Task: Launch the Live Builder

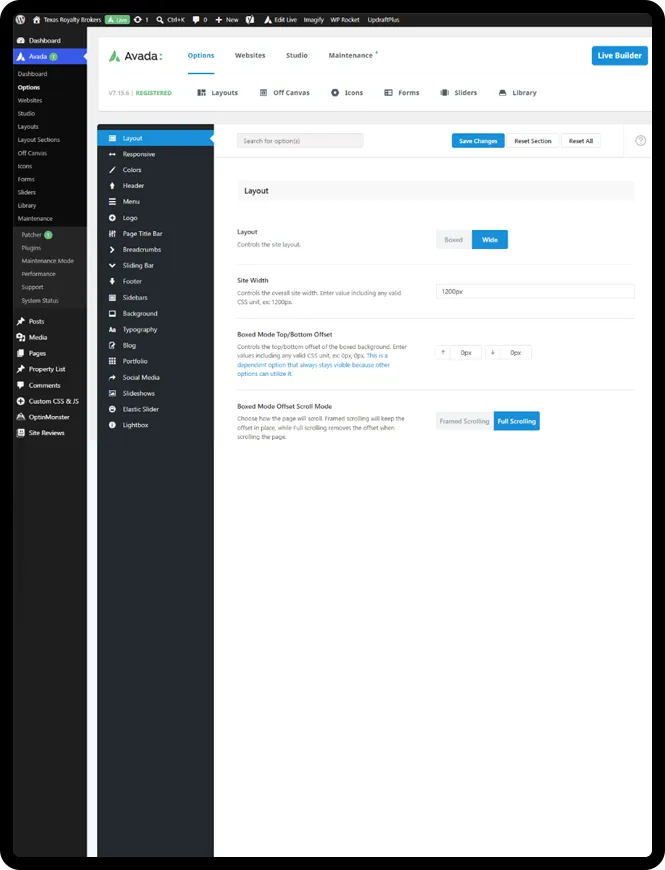Action: 620,55
